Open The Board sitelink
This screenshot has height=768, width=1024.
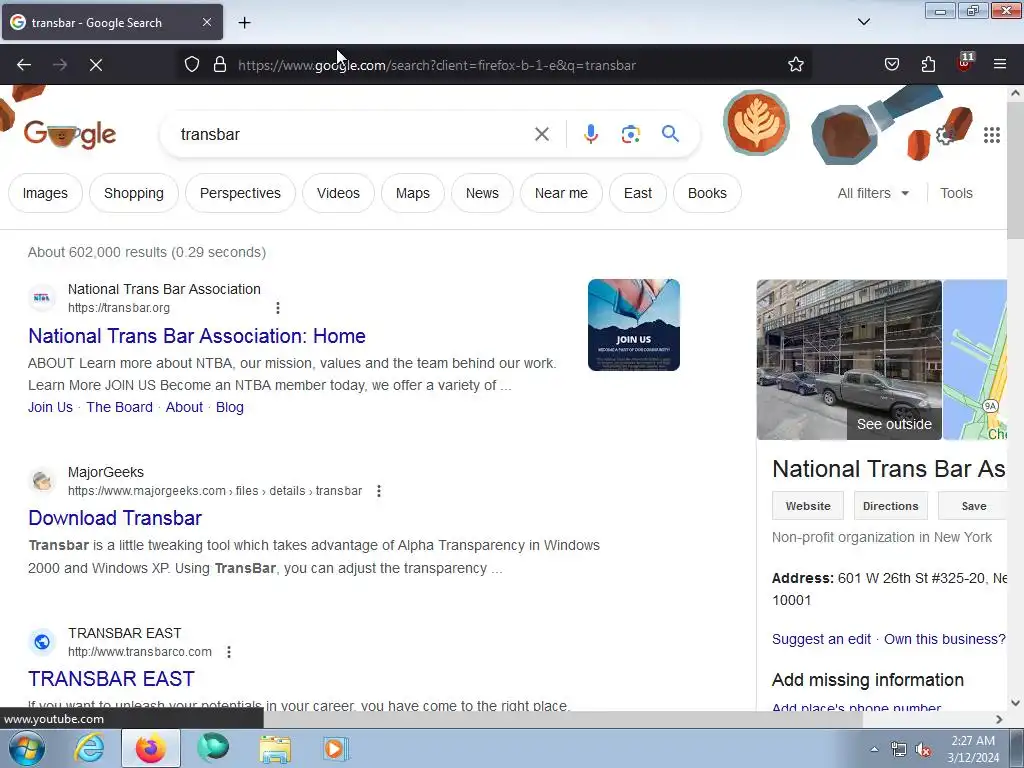120,407
